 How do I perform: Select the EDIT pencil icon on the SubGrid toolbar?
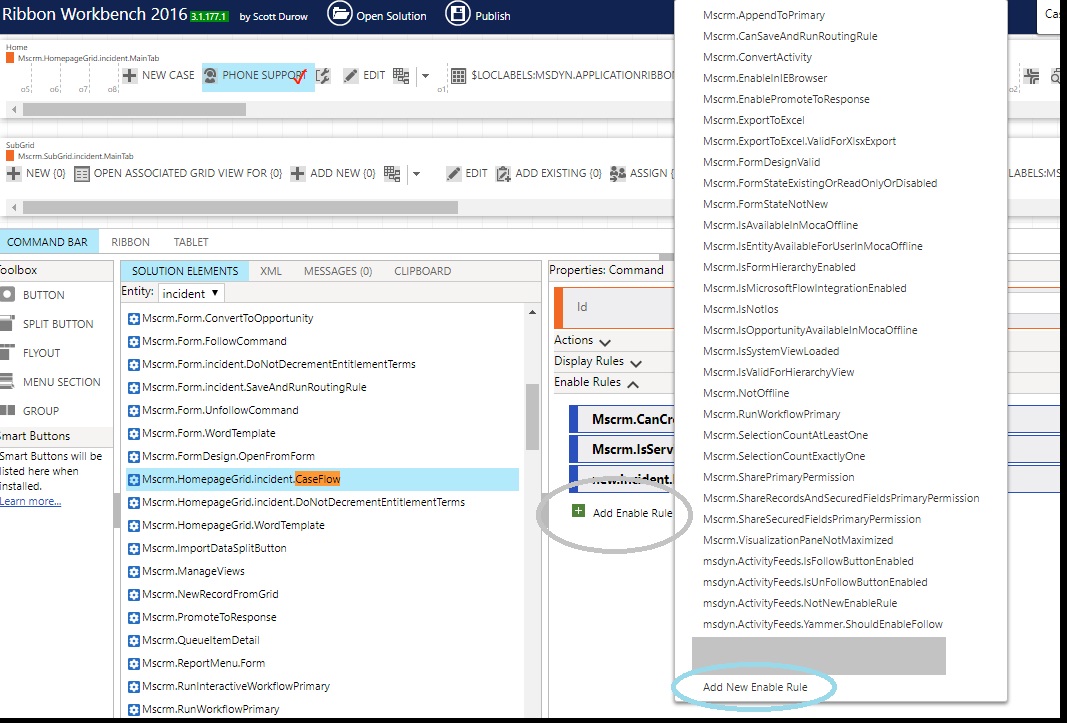point(453,172)
